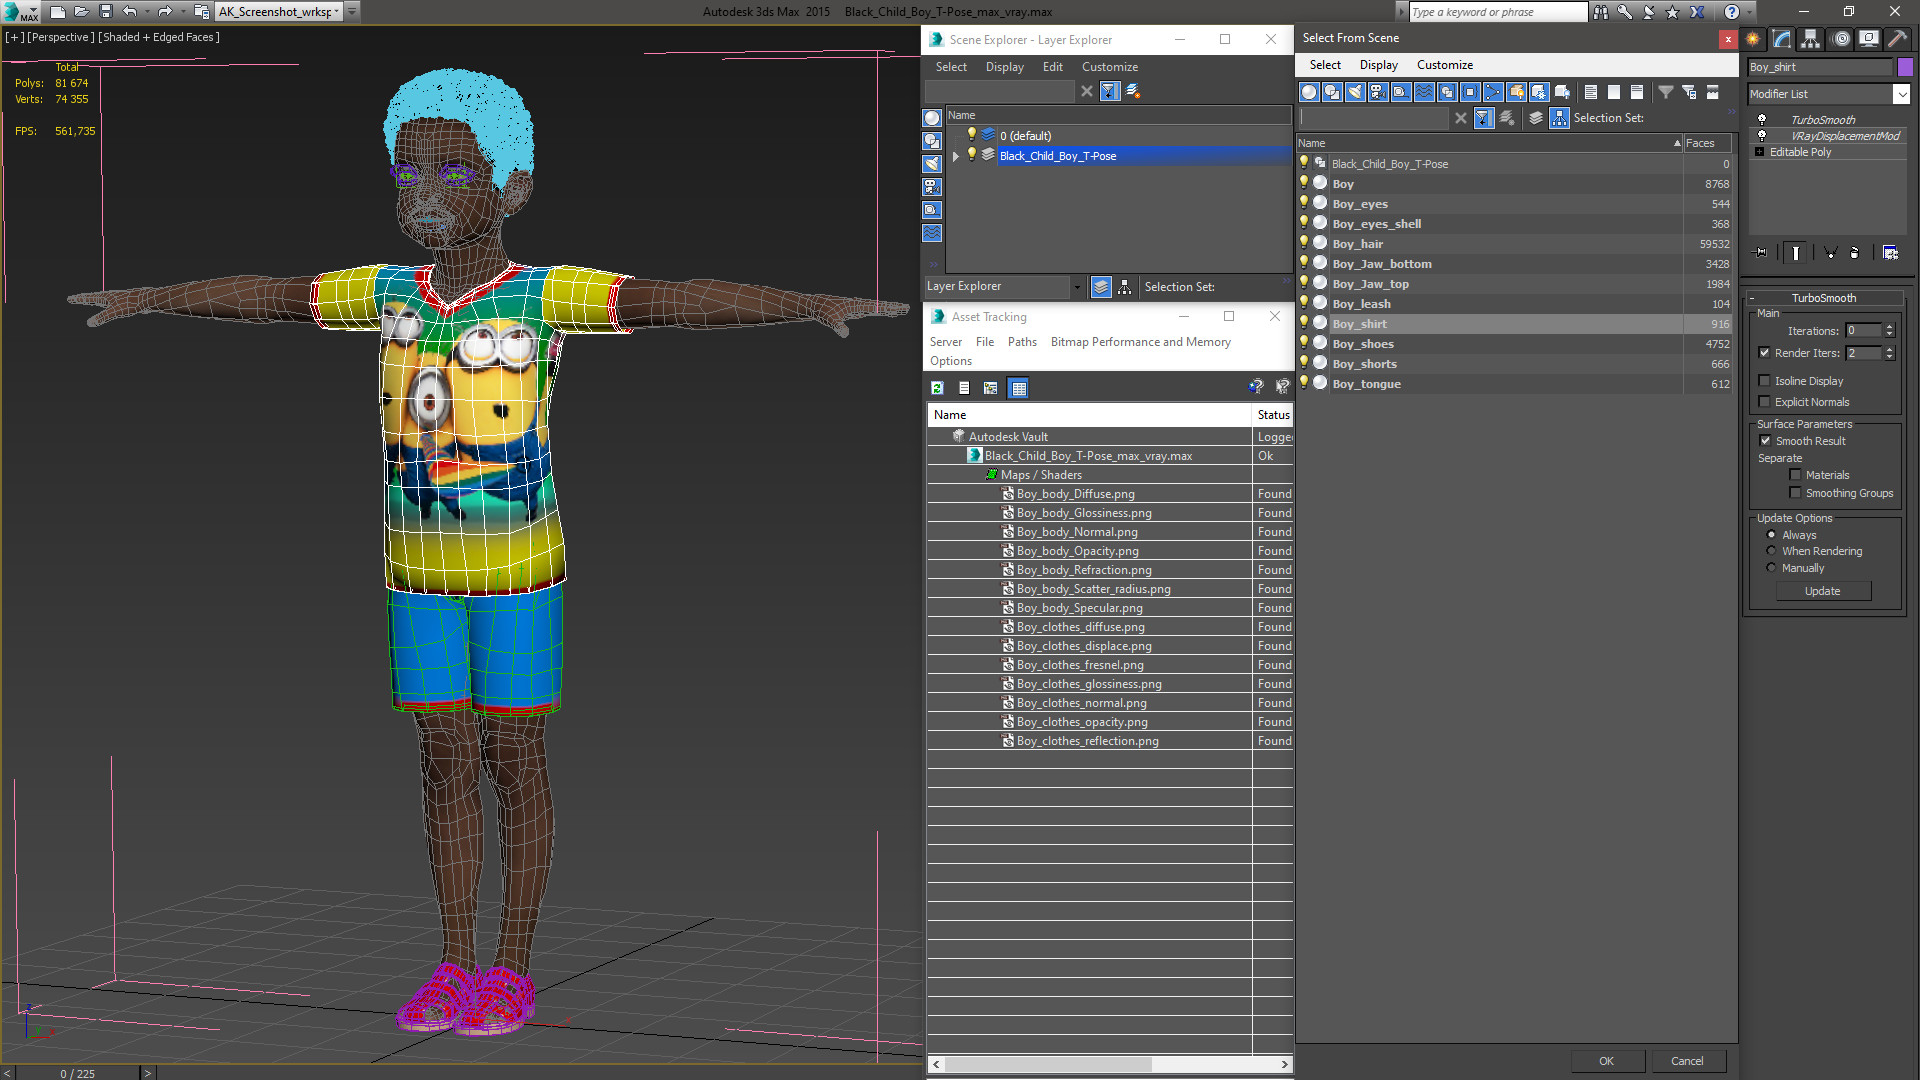This screenshot has height=1080, width=1920.
Task: Click the Shaded + Edged Faces viewport label
Action: coord(159,37)
